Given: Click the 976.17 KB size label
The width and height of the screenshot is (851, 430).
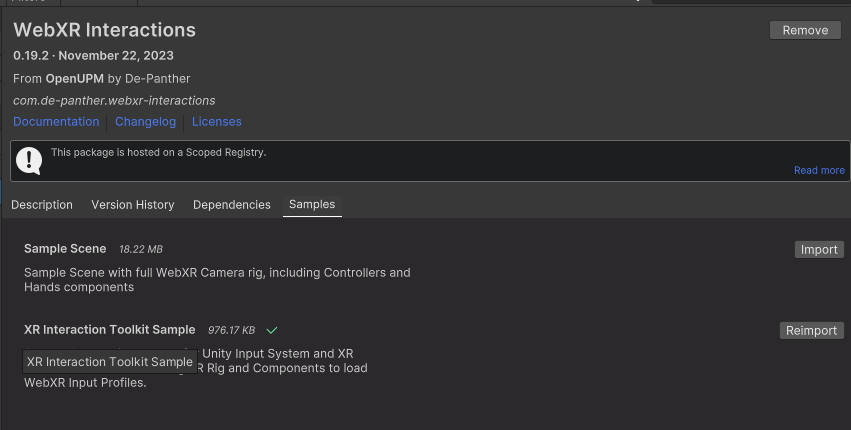Looking at the screenshot, I should 231,330.
